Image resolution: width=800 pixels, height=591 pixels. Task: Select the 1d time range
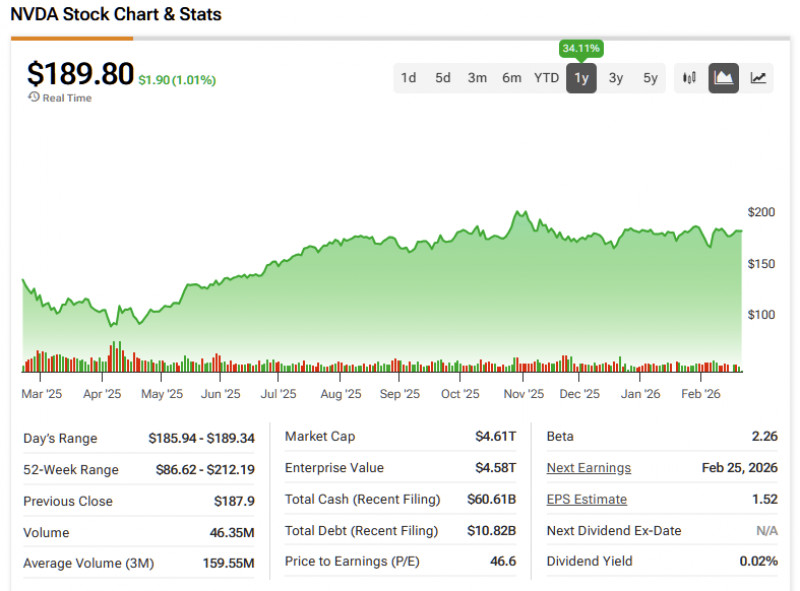click(x=408, y=78)
